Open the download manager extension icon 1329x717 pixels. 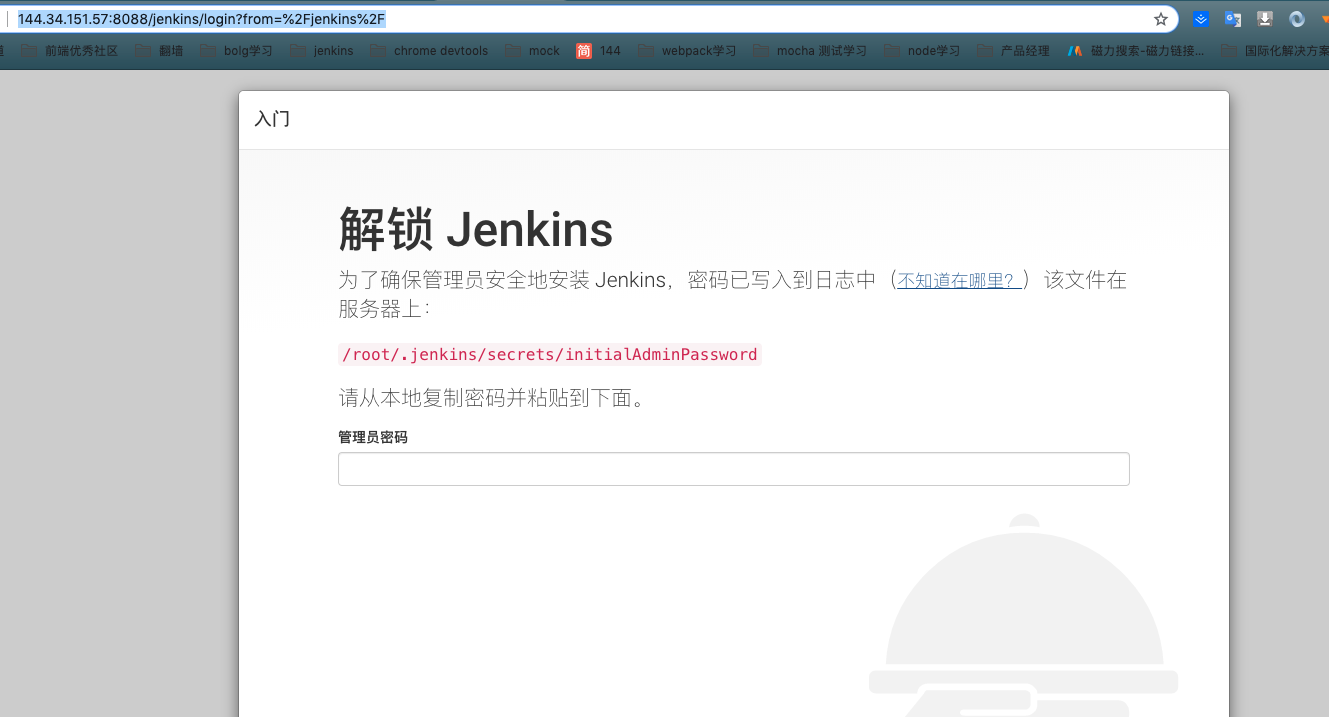(x=1265, y=18)
